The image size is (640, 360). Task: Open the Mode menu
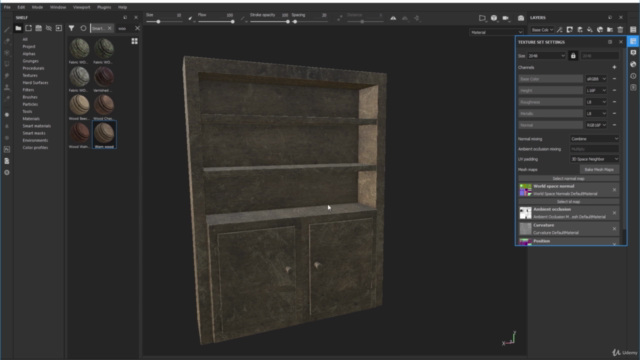38,7
